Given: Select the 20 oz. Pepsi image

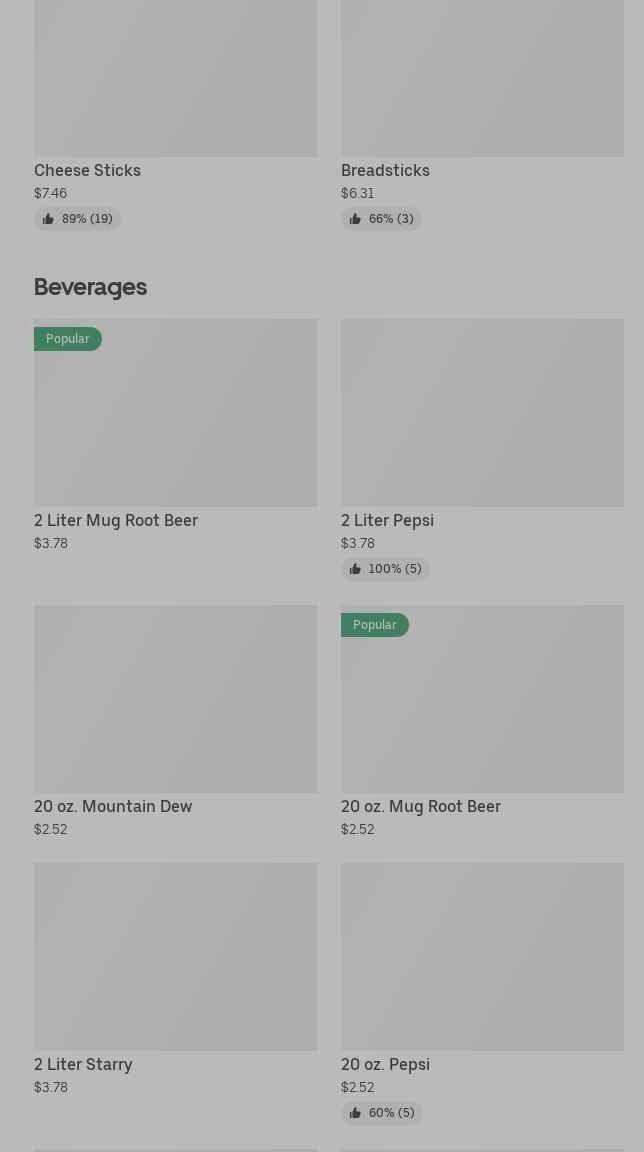Looking at the screenshot, I should pos(482,956).
